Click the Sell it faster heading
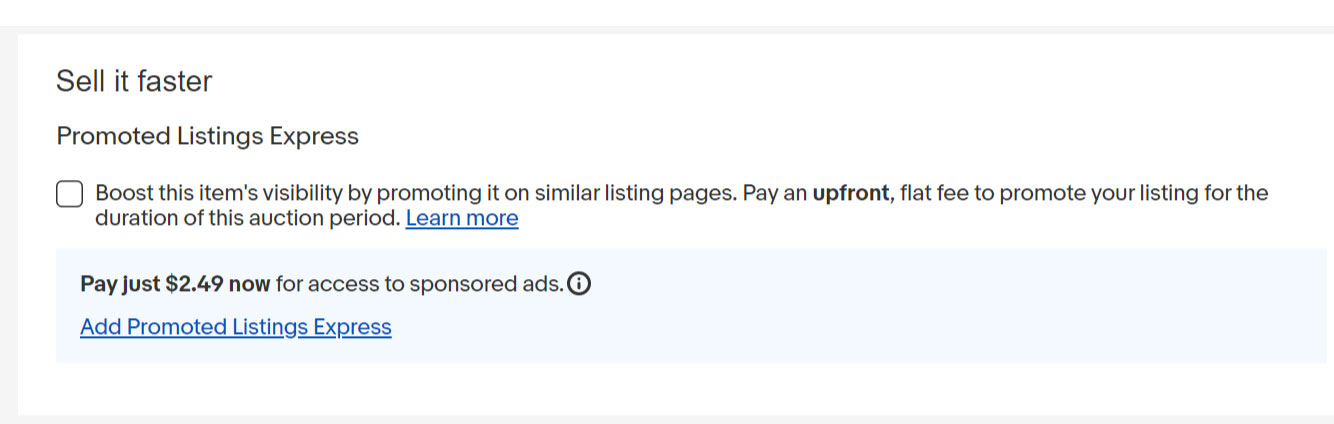The height and width of the screenshot is (424, 1334). [x=134, y=81]
